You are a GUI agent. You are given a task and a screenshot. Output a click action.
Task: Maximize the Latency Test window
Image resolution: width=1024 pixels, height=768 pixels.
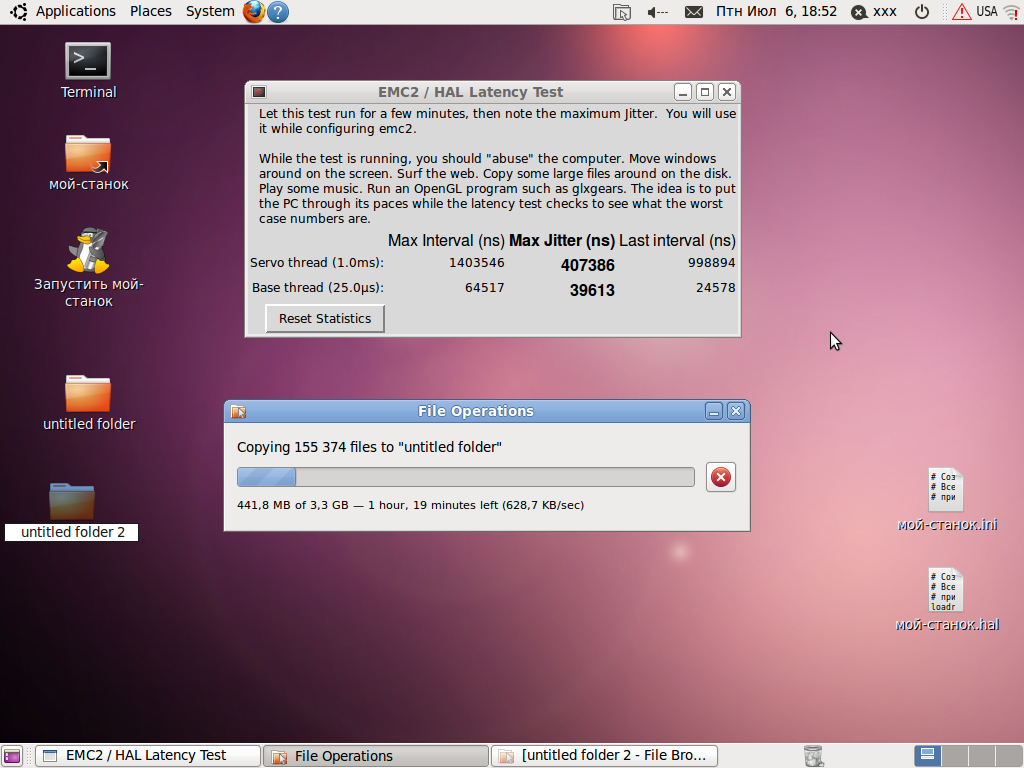705,92
